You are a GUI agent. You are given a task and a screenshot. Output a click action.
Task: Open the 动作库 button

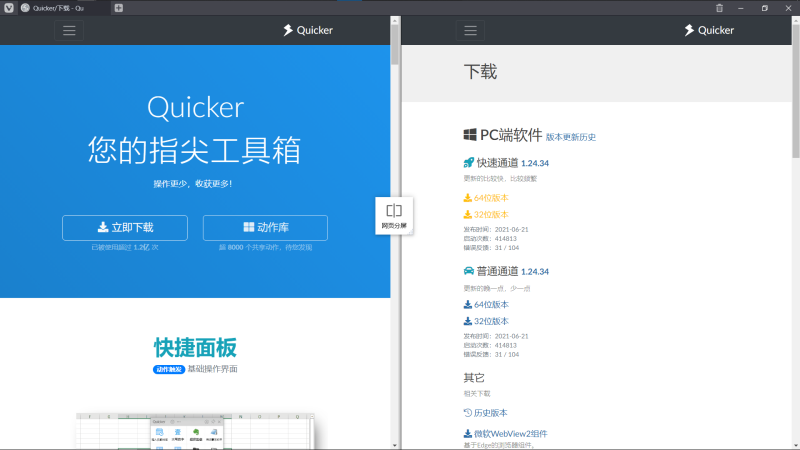[265, 228]
